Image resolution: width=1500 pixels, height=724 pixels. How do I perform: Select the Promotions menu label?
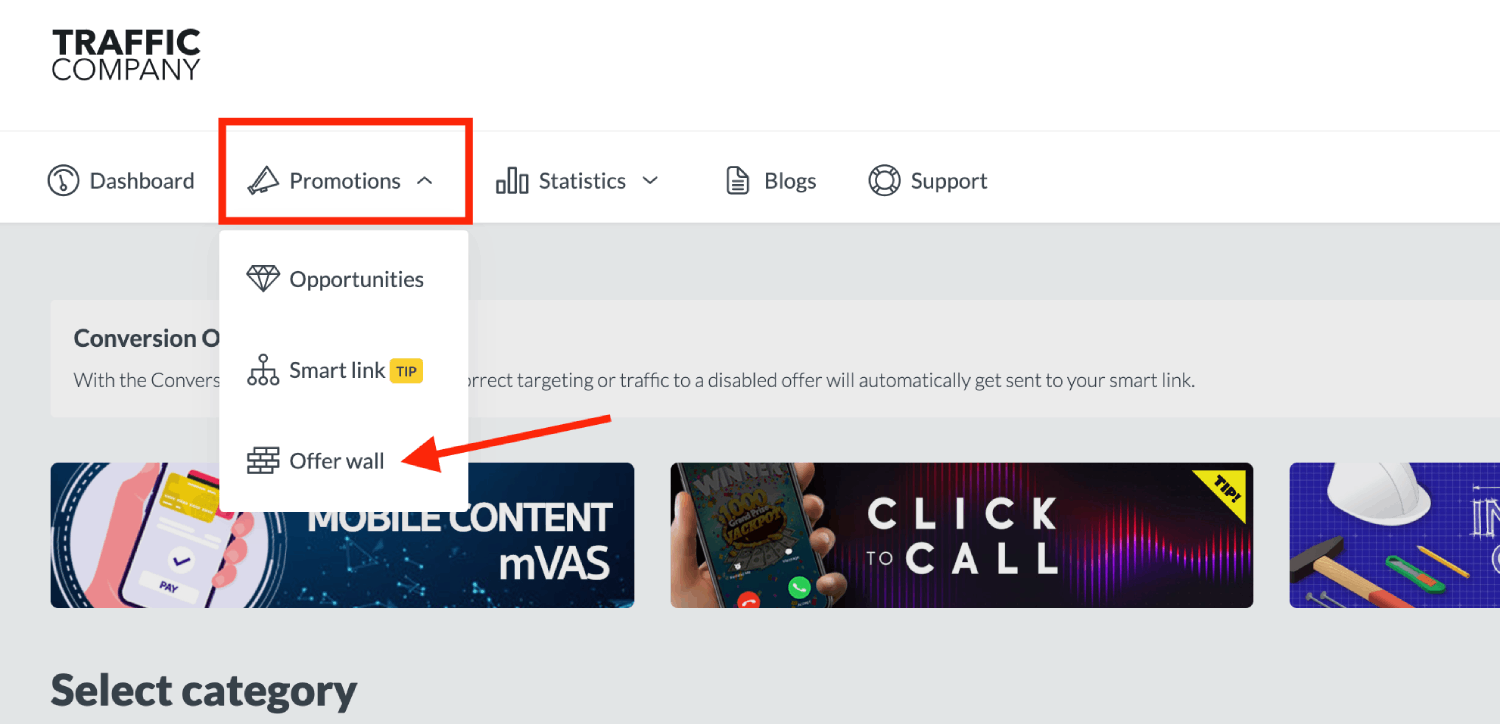(345, 181)
